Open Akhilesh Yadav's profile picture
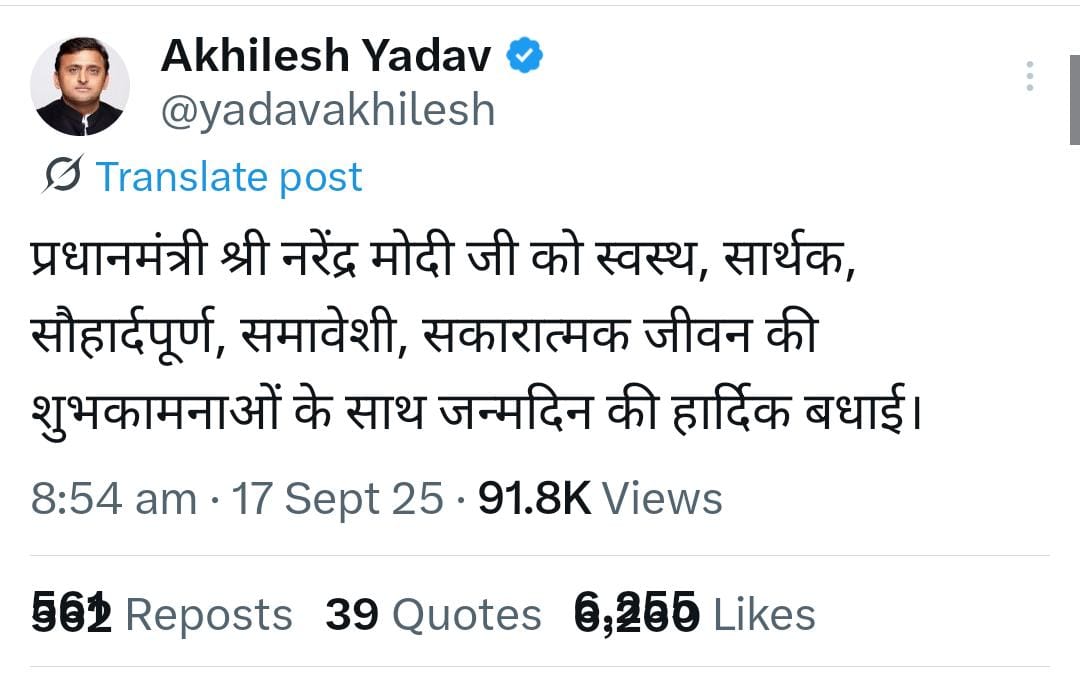The image size is (1080, 673). (80, 87)
